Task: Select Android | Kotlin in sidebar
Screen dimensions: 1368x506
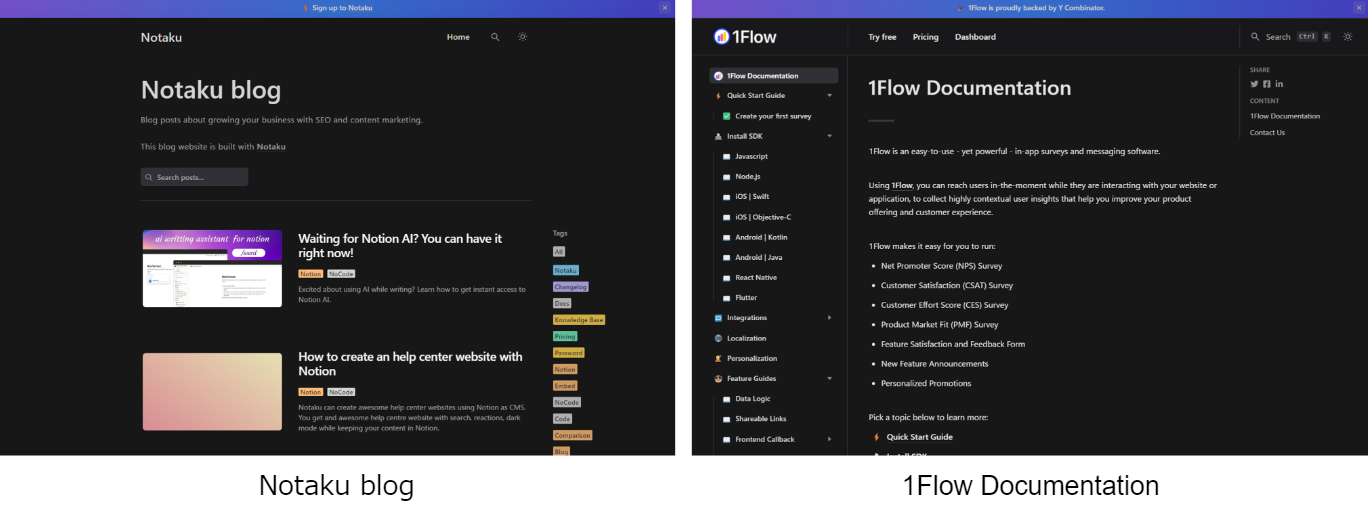Action: [761, 237]
